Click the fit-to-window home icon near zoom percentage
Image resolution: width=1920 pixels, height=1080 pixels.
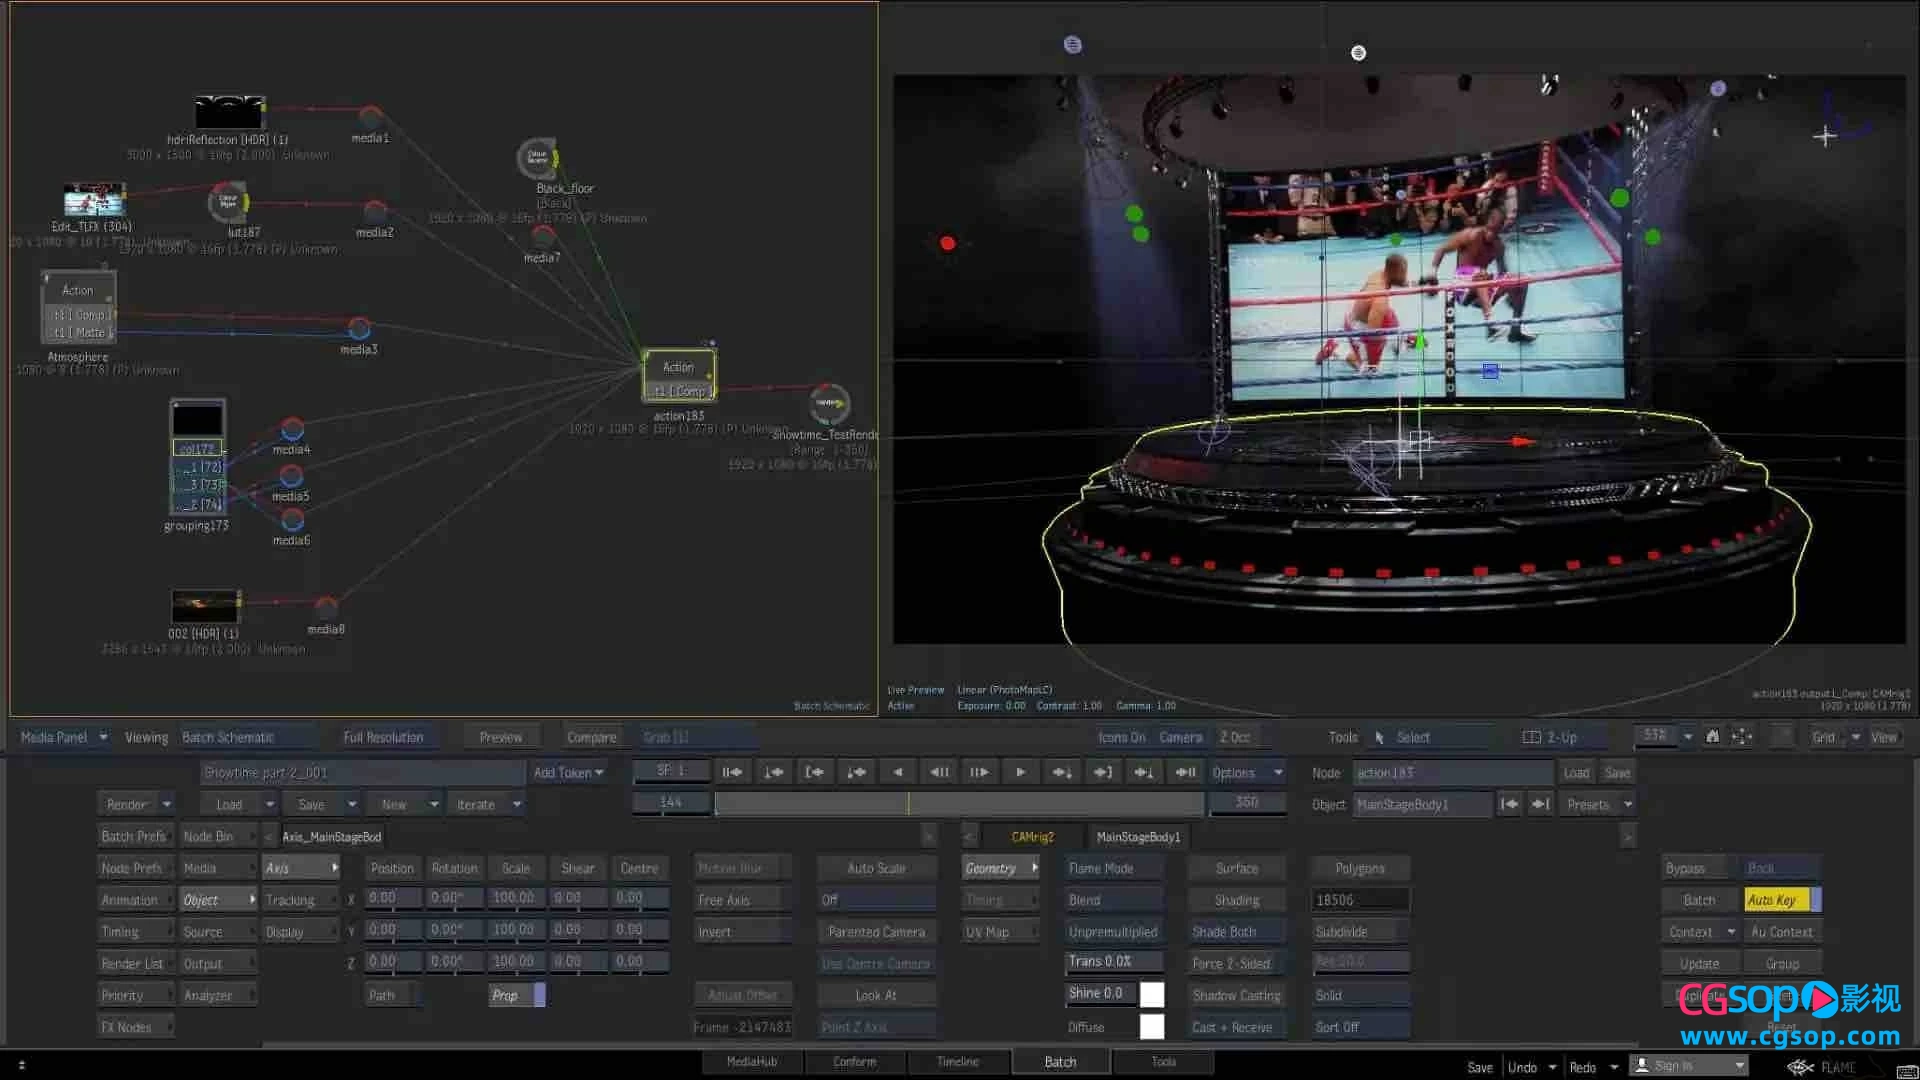click(1712, 736)
